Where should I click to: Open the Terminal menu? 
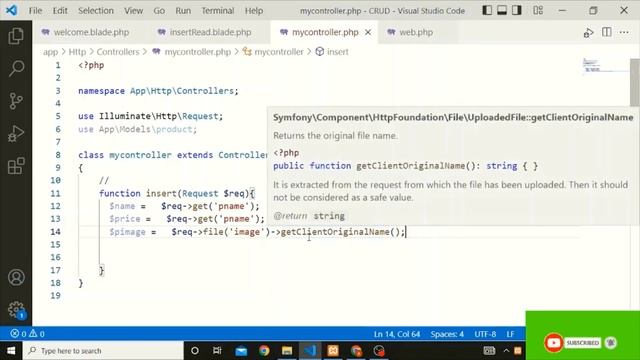point(218,11)
